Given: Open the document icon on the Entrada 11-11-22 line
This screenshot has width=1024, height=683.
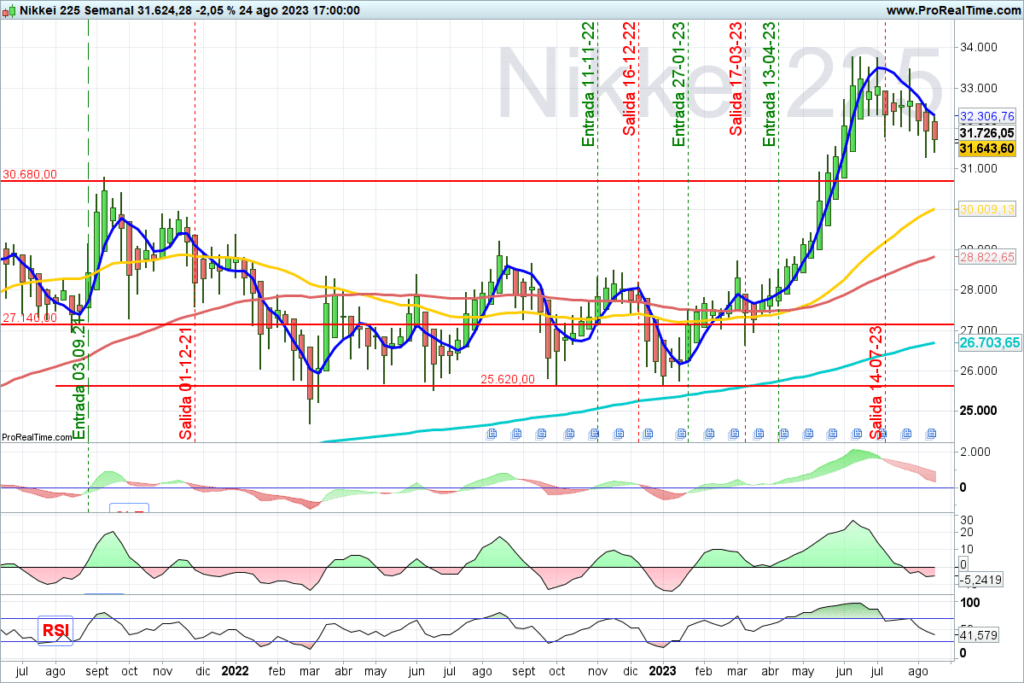Looking at the screenshot, I should pyautogui.click(x=594, y=434).
